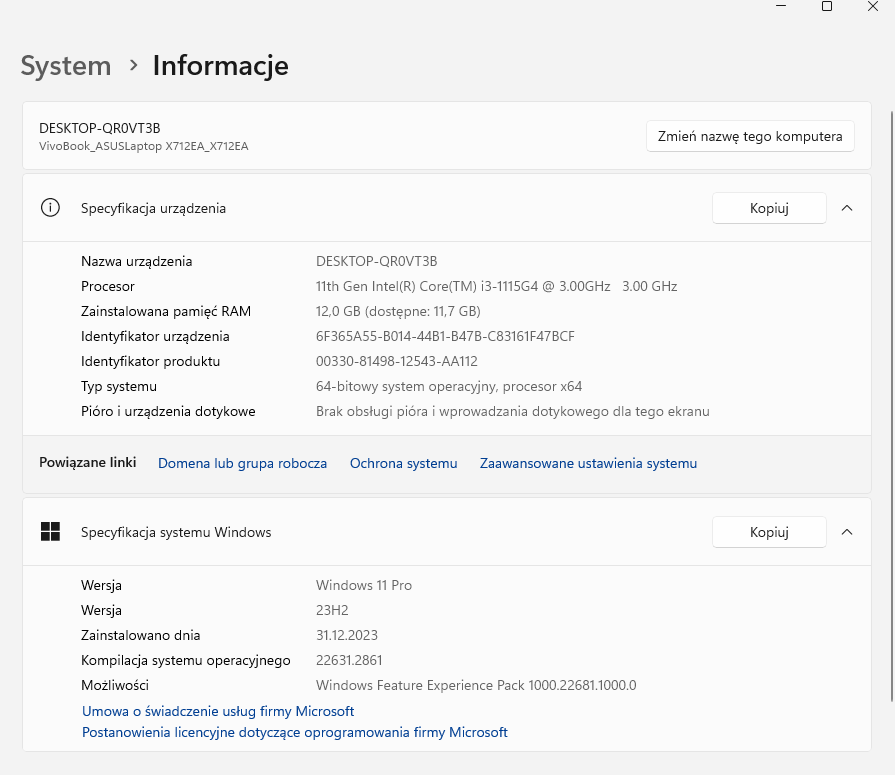Open Zaawansowane ustawienia systemu link

point(588,463)
